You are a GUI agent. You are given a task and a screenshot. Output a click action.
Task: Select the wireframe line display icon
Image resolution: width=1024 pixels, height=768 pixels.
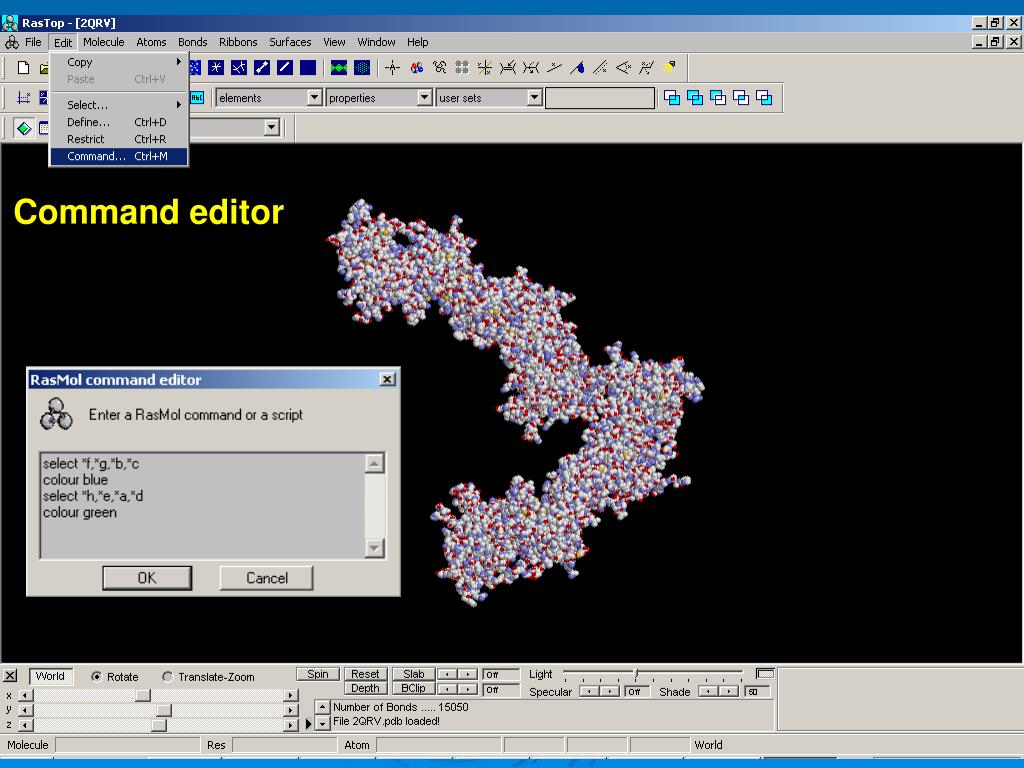[x=285, y=67]
